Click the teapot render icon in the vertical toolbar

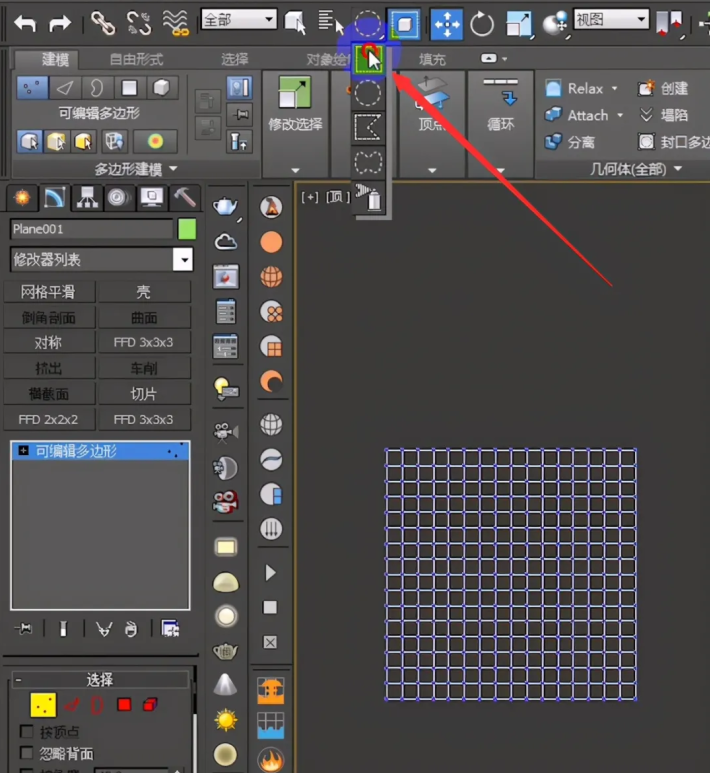[226, 207]
